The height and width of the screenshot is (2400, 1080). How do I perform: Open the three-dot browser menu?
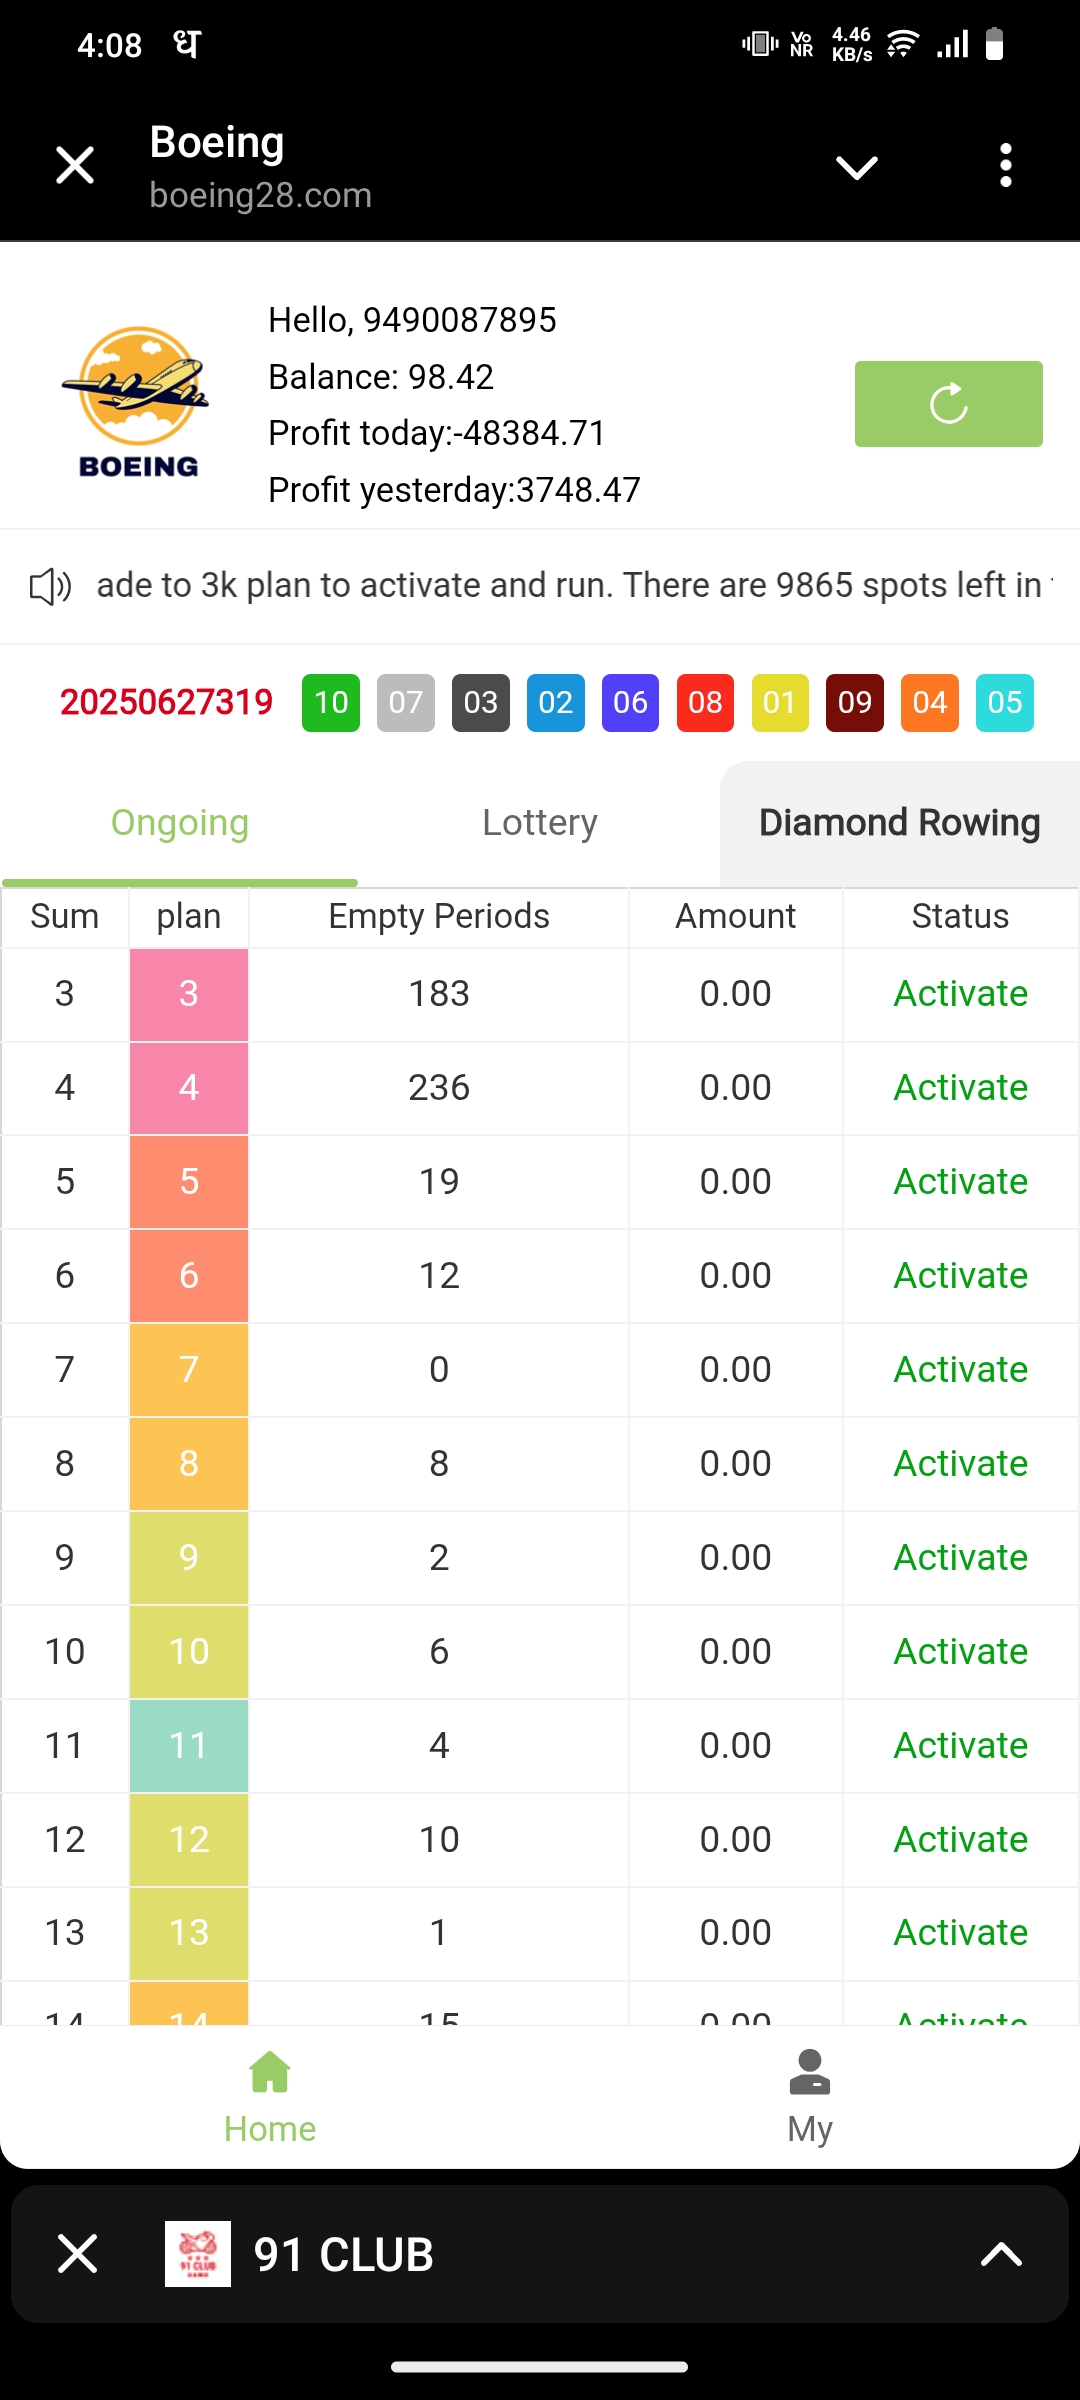(1005, 165)
